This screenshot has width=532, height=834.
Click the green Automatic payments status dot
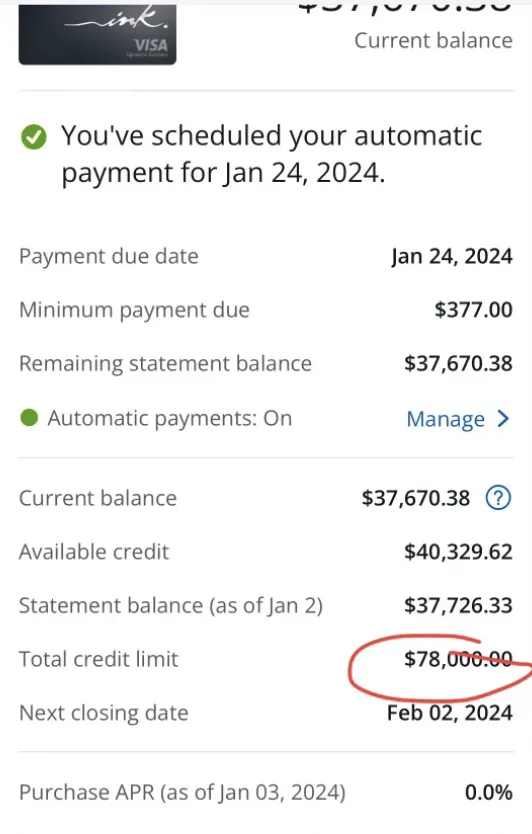click(29, 418)
